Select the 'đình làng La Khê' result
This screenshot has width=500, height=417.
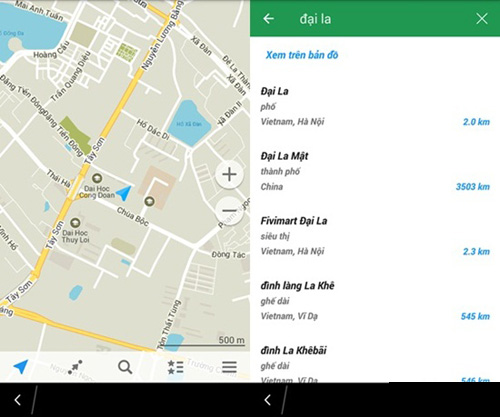click(375, 301)
